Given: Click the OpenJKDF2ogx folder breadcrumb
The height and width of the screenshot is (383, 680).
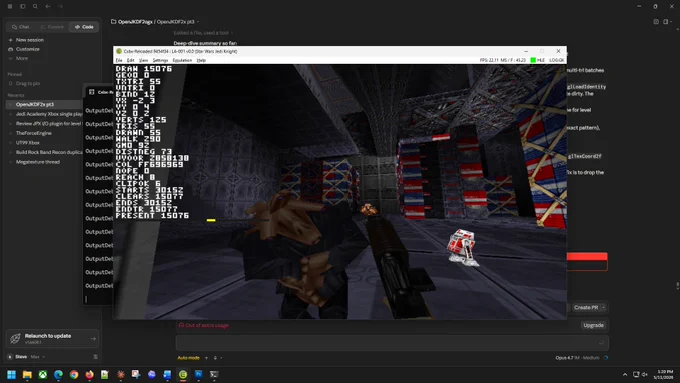Looking at the screenshot, I should click(x=132, y=22).
